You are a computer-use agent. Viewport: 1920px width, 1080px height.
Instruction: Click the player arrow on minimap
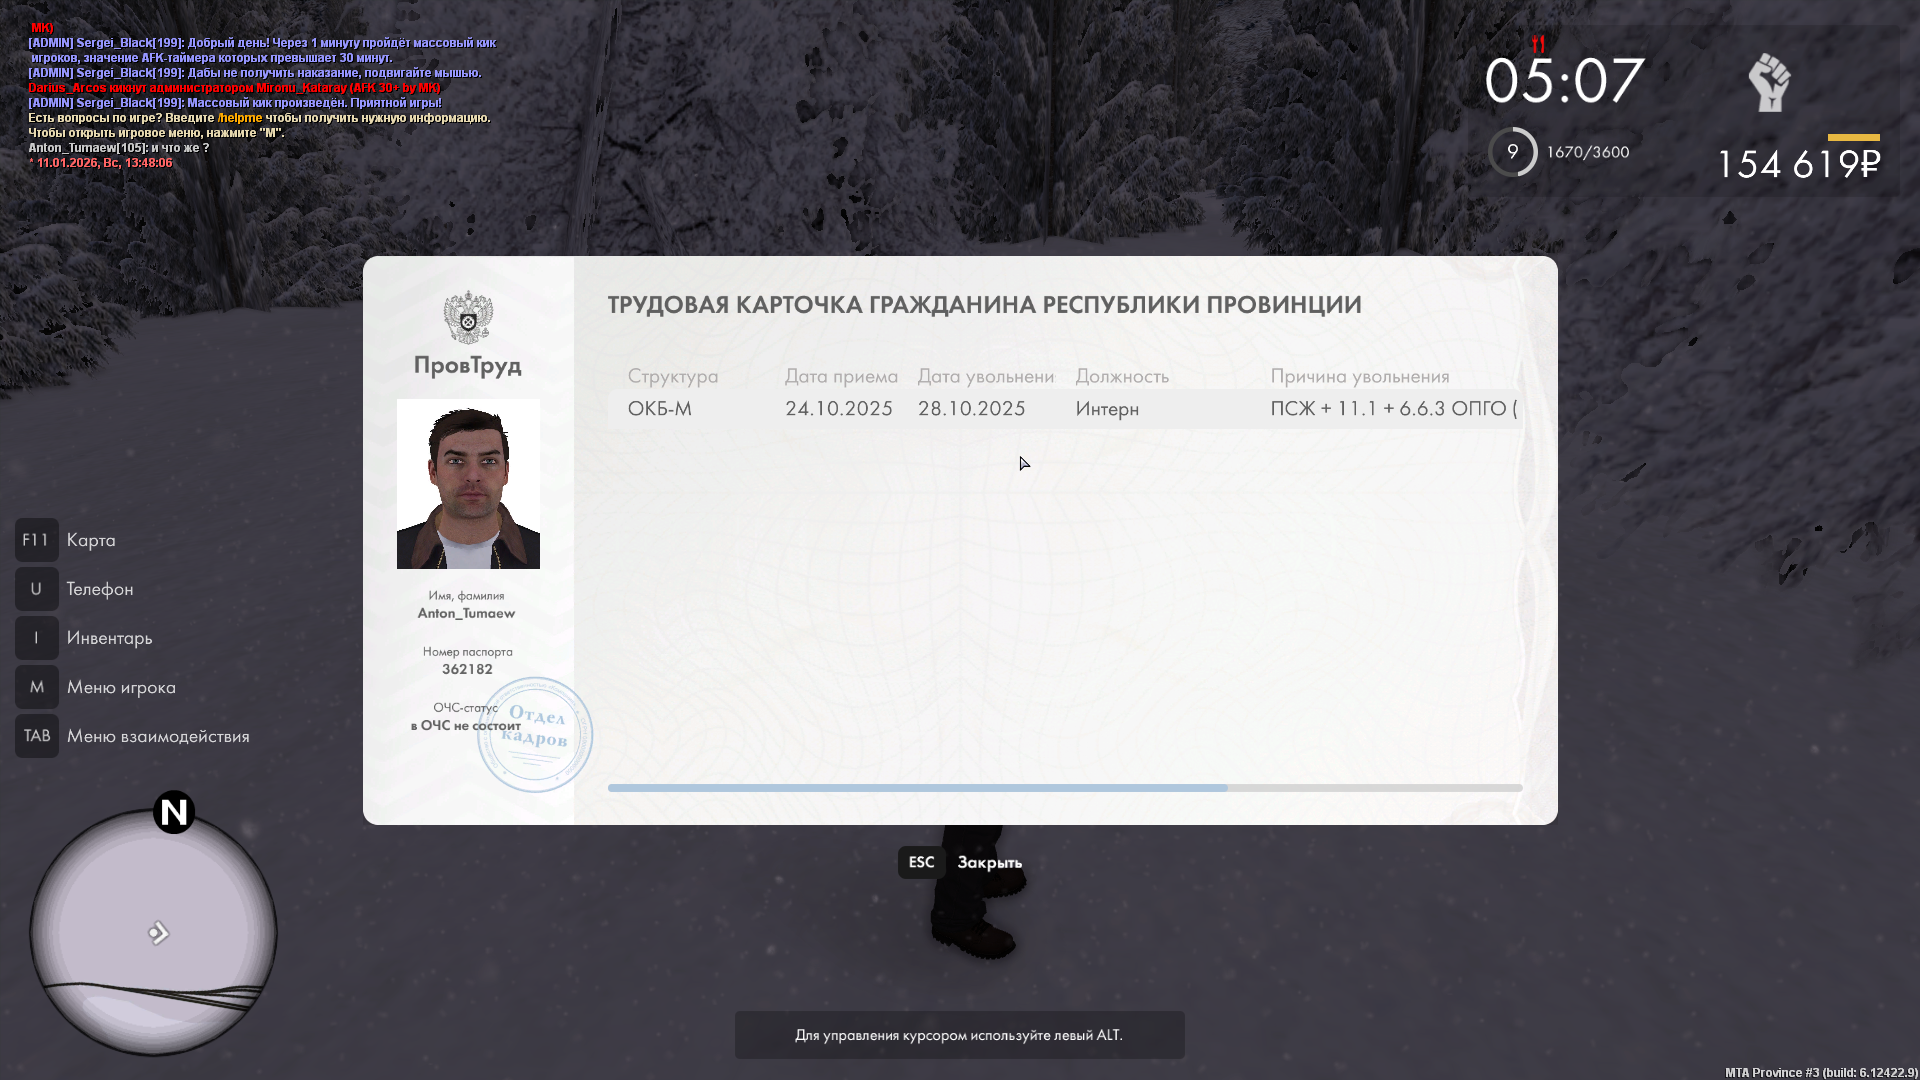(x=158, y=933)
